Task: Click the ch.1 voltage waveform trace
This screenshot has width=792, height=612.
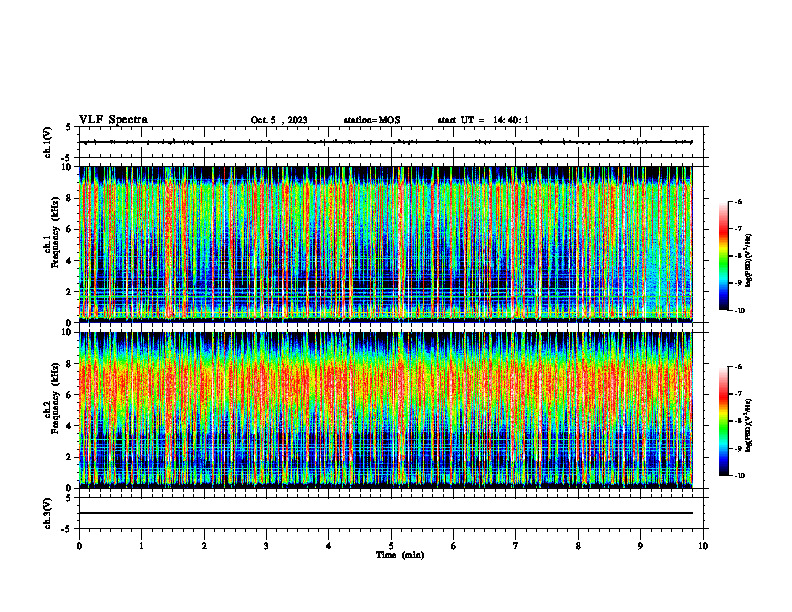Action: pyautogui.click(x=385, y=142)
